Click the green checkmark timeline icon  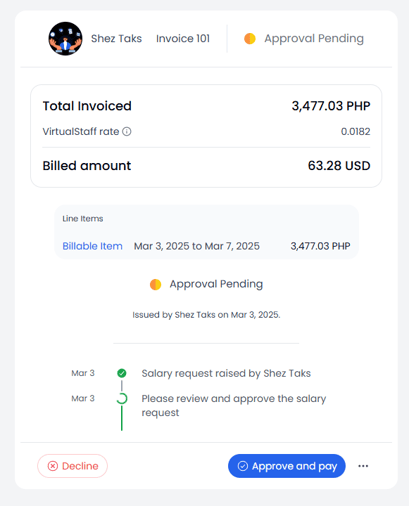tap(122, 373)
